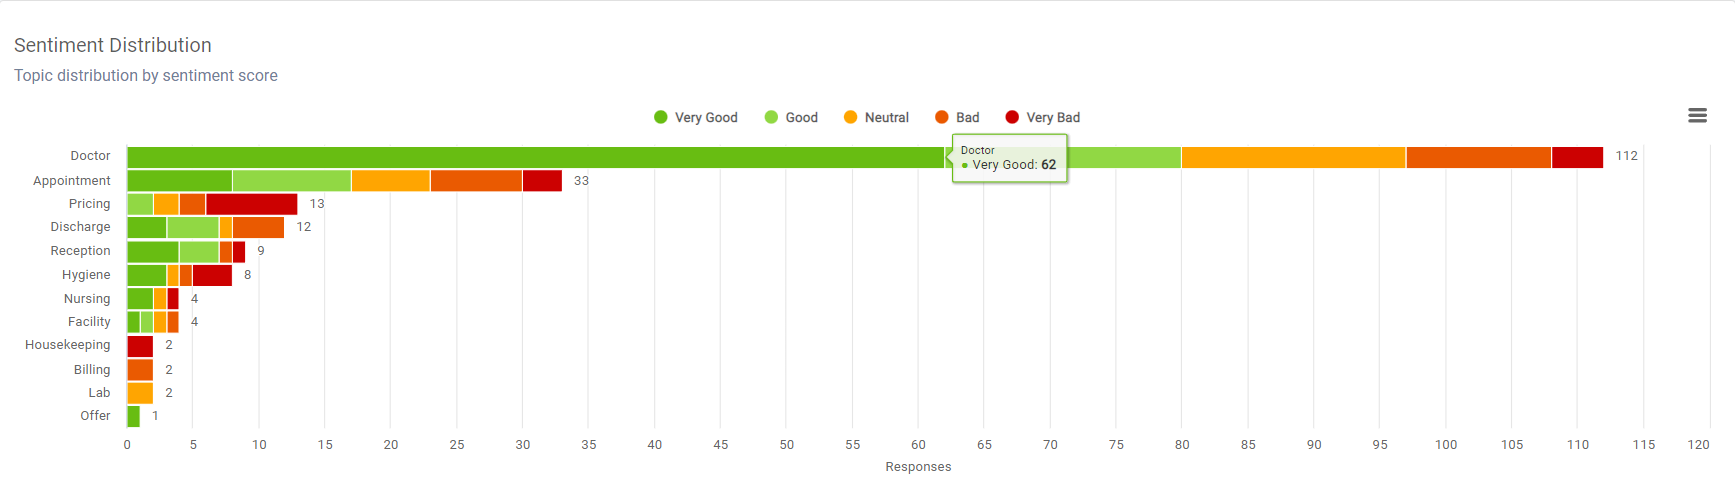Click the Very Bad legend marker
1735x495 pixels.
pyautogui.click(x=1012, y=117)
